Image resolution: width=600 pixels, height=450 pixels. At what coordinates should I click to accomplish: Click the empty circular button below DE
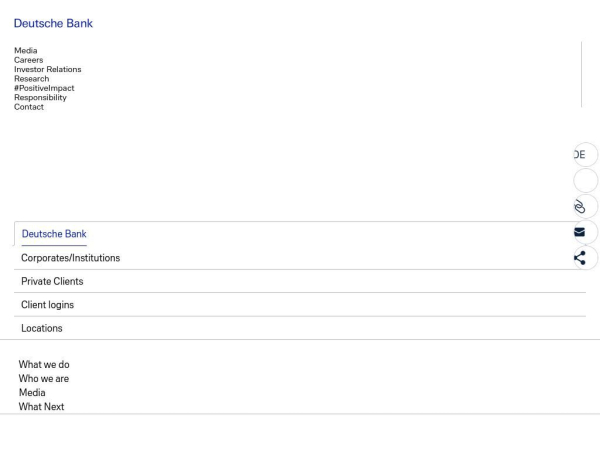point(585,181)
